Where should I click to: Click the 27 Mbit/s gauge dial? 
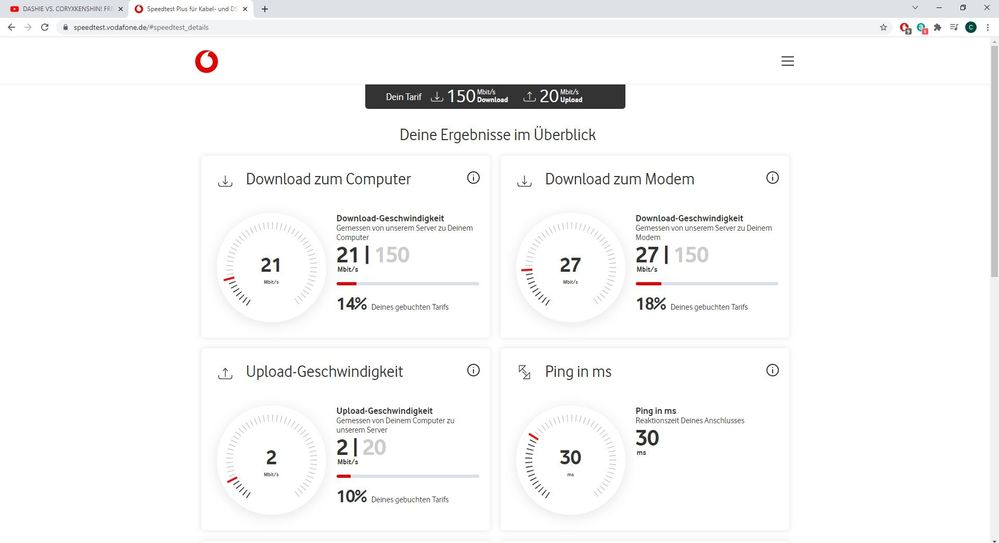[570, 267]
